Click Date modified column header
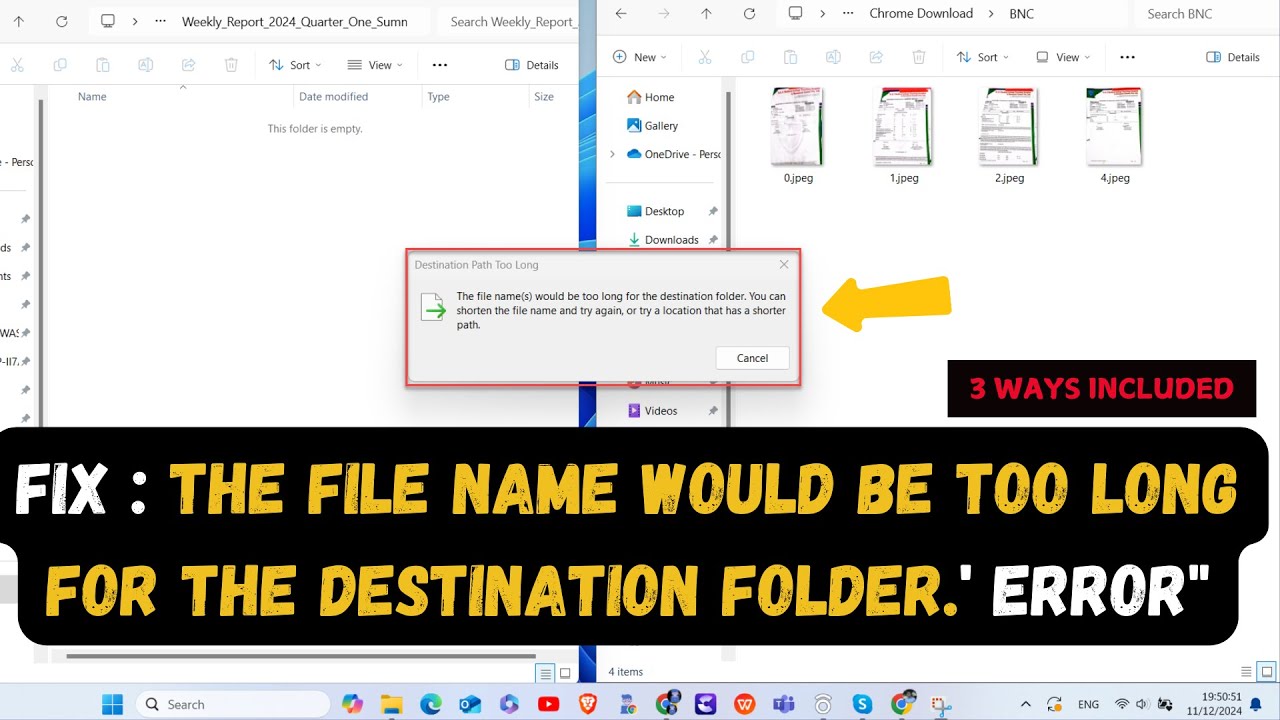1280x720 pixels. tap(333, 97)
